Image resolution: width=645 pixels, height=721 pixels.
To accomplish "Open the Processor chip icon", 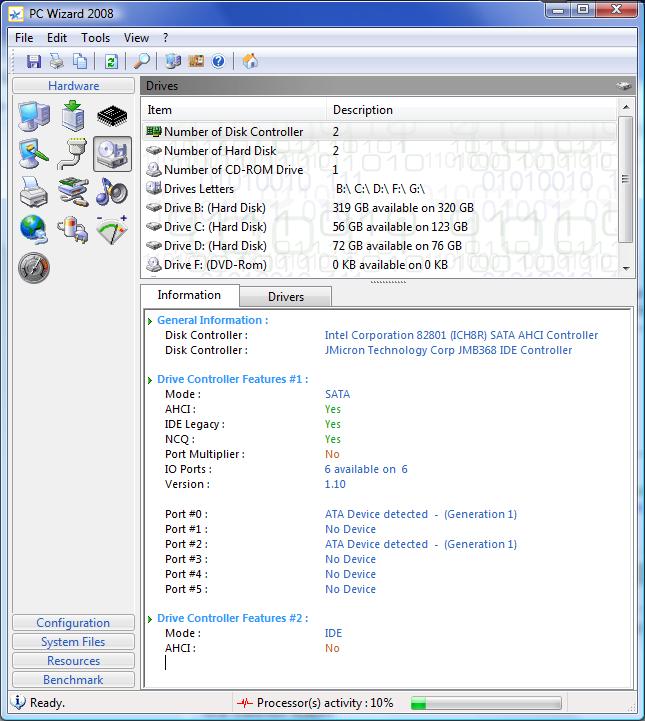I will pyautogui.click(x=112, y=116).
